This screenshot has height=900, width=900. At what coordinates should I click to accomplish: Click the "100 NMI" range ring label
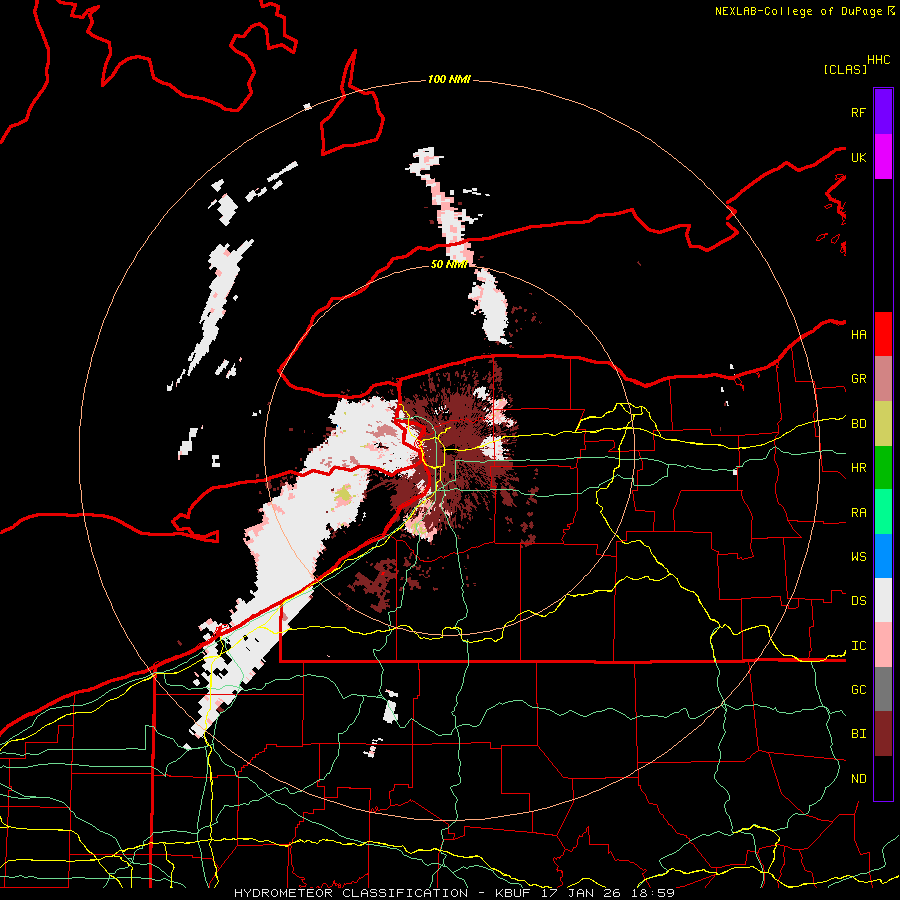point(449,79)
